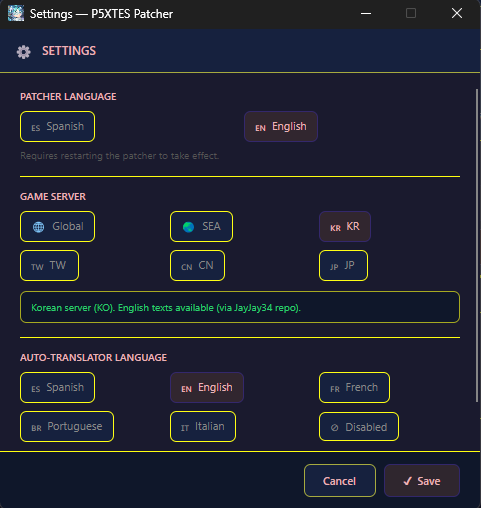Set auto-translator to Disabled

[359, 427]
